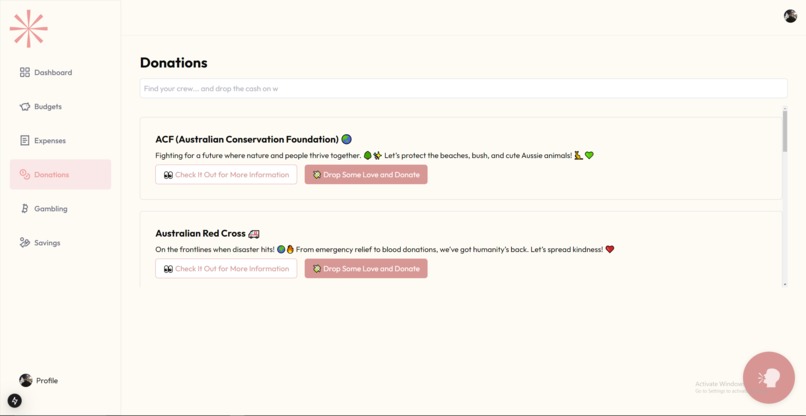Click the ACF description text
This screenshot has width=806, height=416.
click(x=374, y=155)
